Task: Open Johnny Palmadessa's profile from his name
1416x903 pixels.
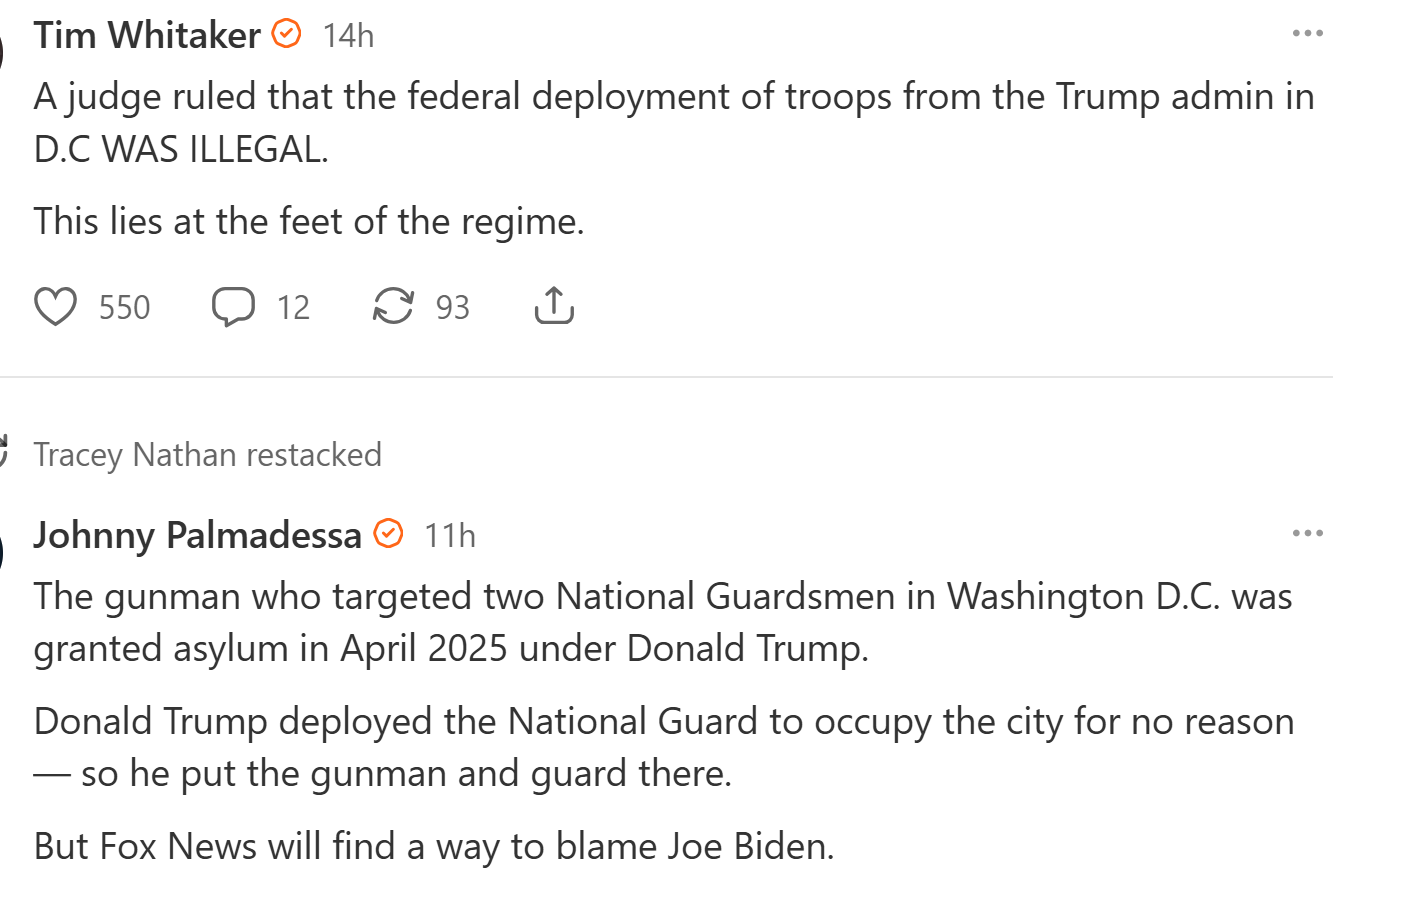Action: click(197, 536)
